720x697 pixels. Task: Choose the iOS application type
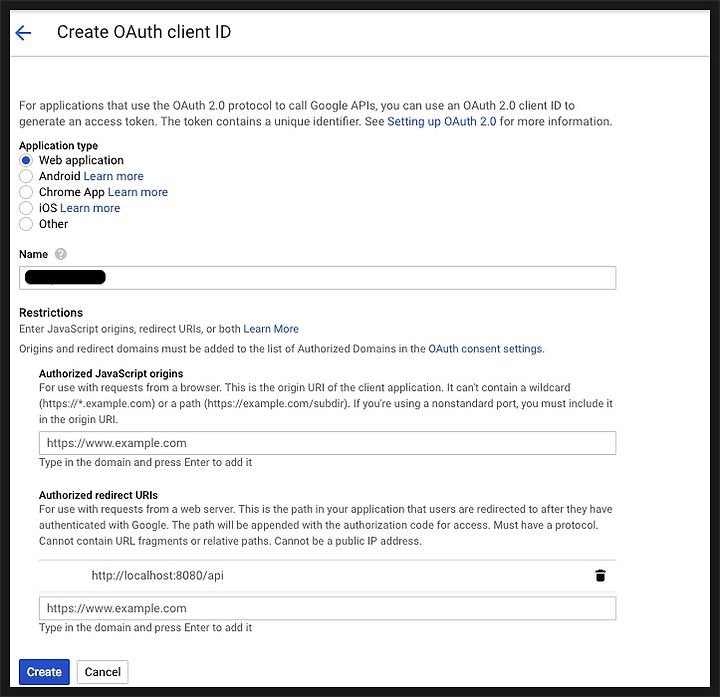(26, 208)
